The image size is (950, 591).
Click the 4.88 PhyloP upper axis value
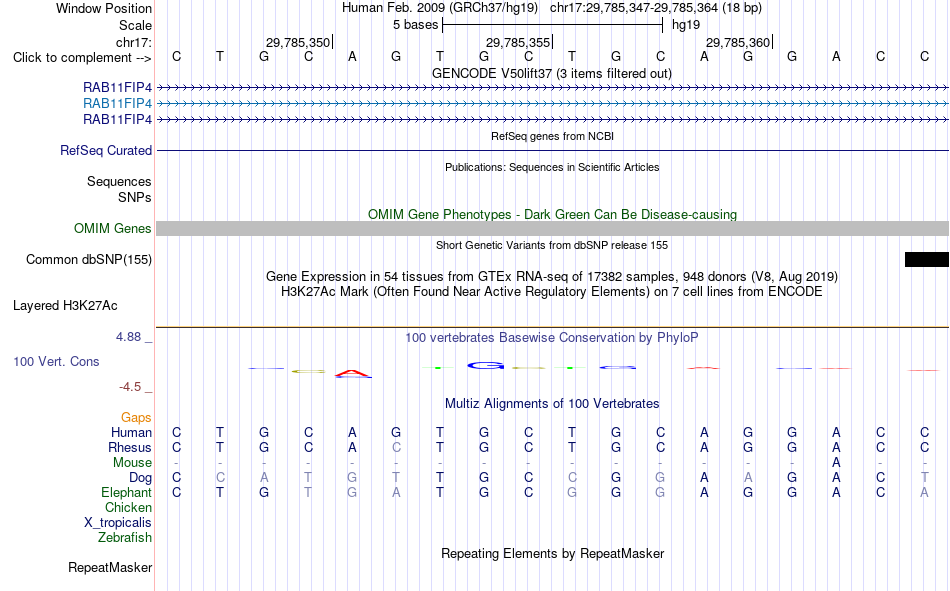click(128, 337)
